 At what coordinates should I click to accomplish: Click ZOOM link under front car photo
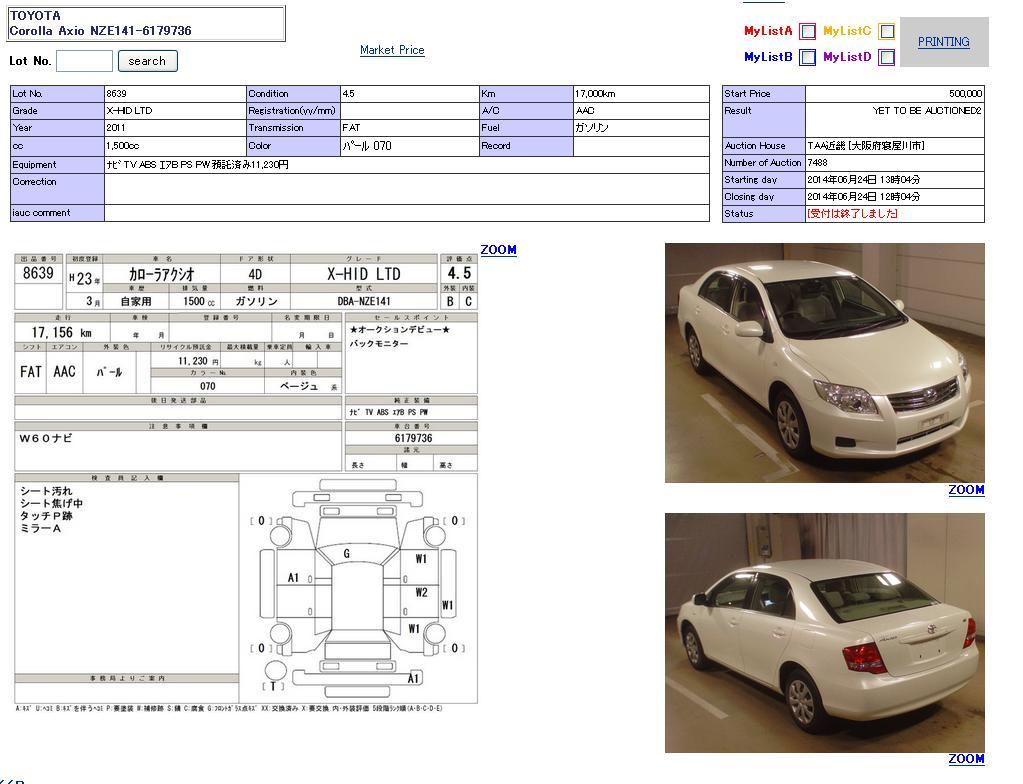(x=966, y=490)
